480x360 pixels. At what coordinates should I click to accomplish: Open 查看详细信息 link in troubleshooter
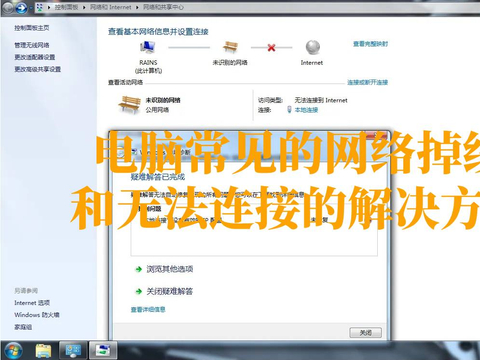(148, 310)
